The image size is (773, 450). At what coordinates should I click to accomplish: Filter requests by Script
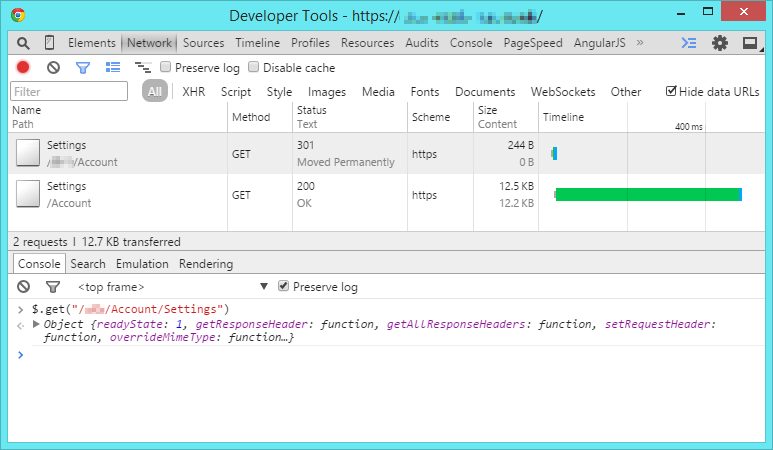tap(236, 92)
